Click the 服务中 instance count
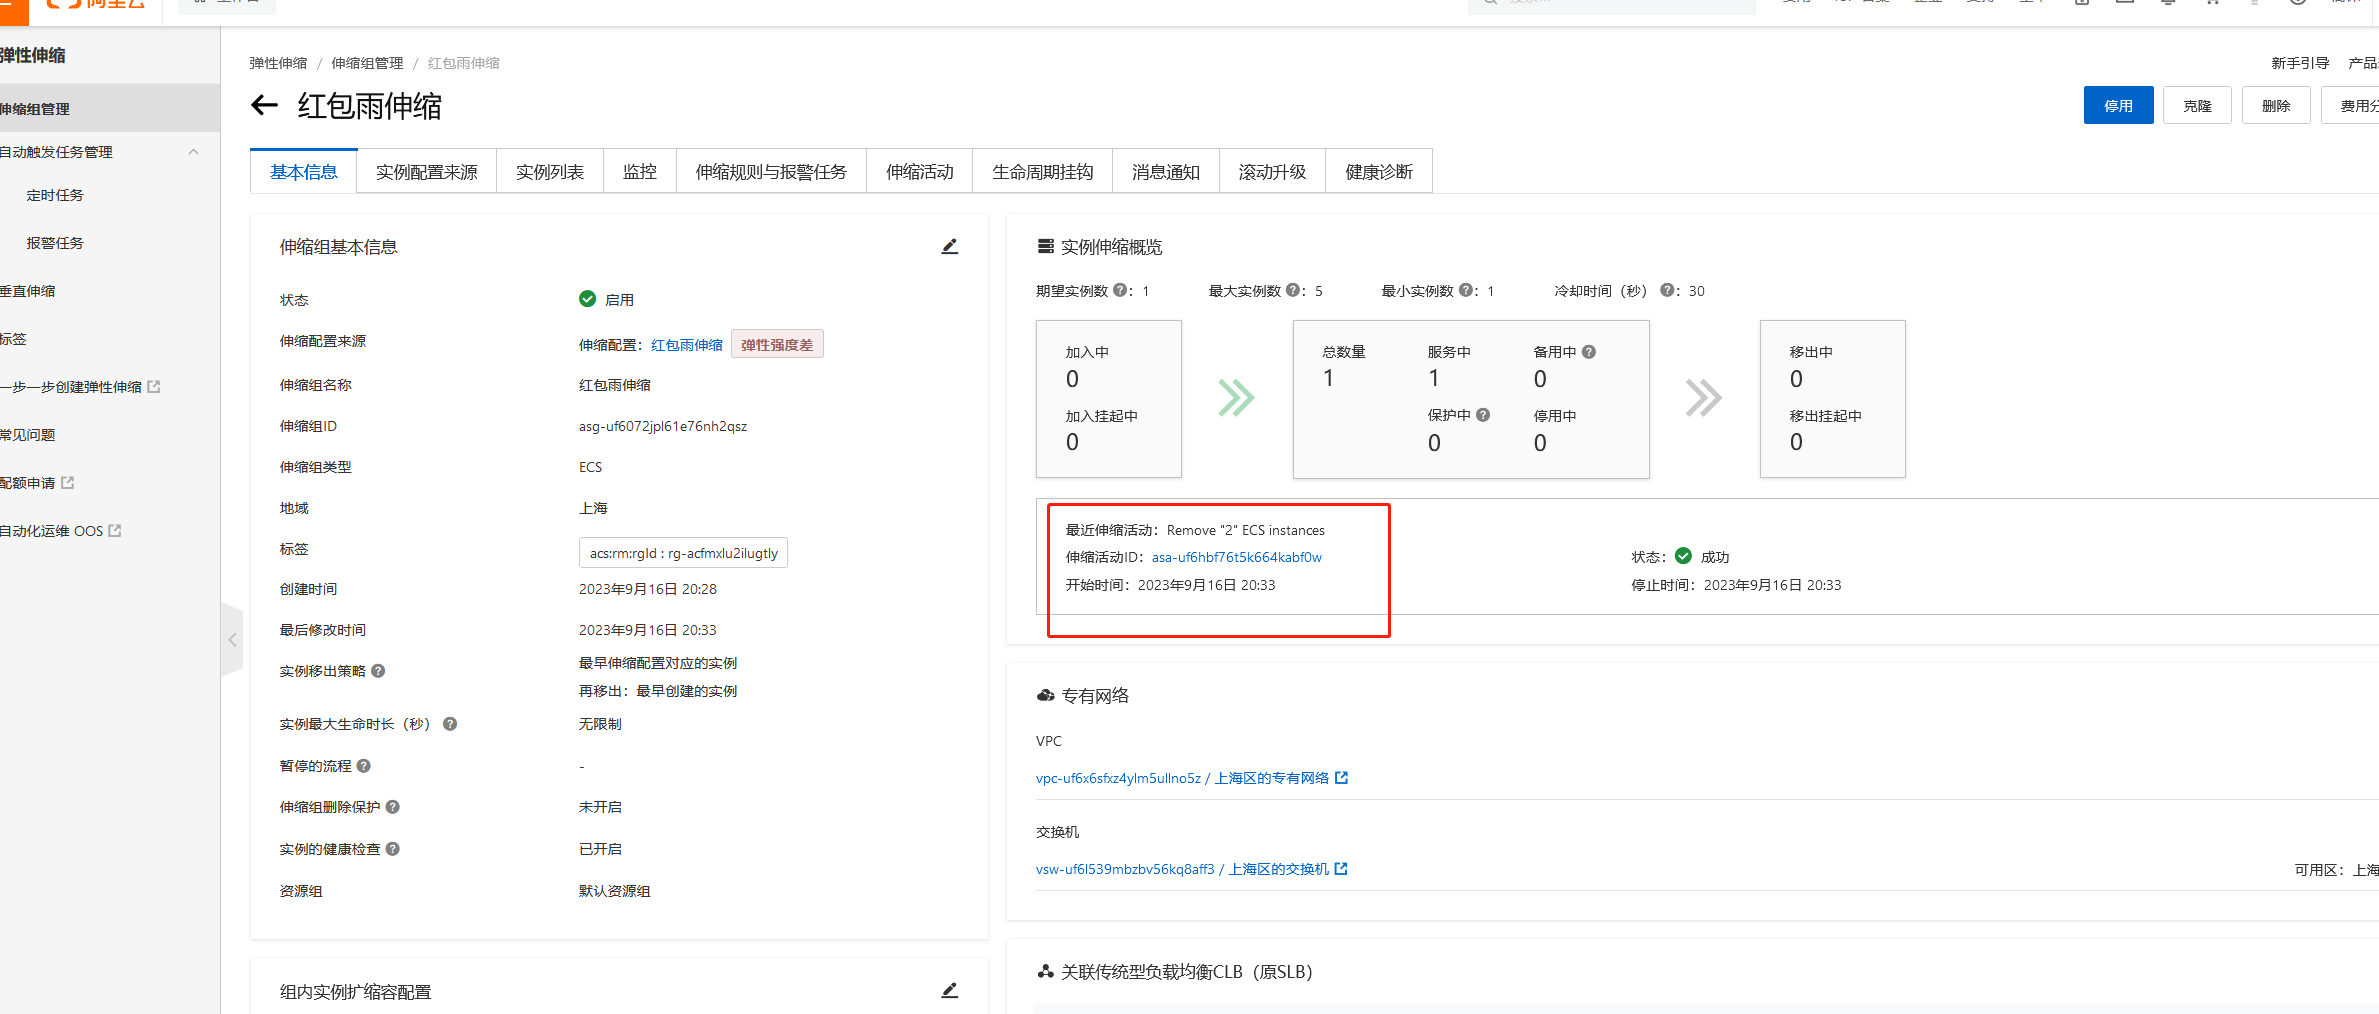The height and width of the screenshot is (1014, 2379). tap(1434, 378)
